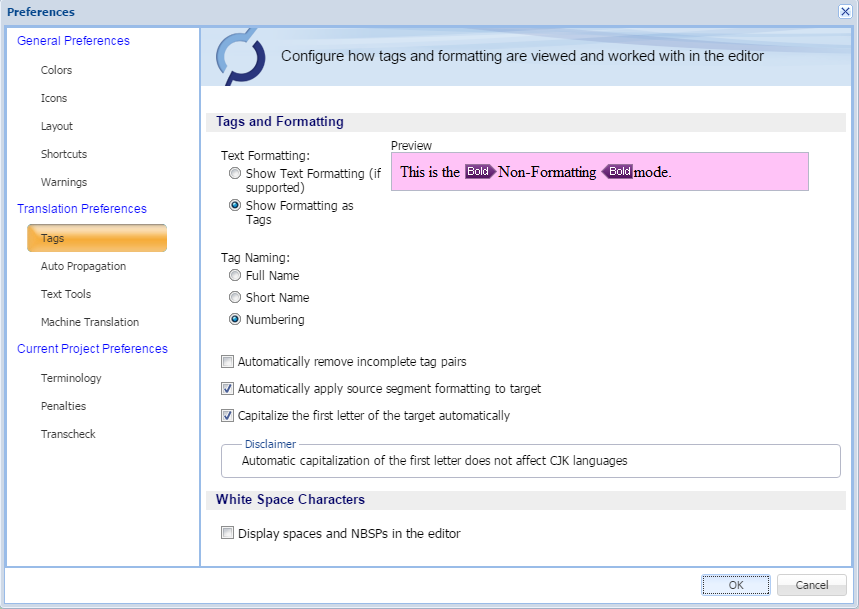Click the application logo in header

point(240,57)
